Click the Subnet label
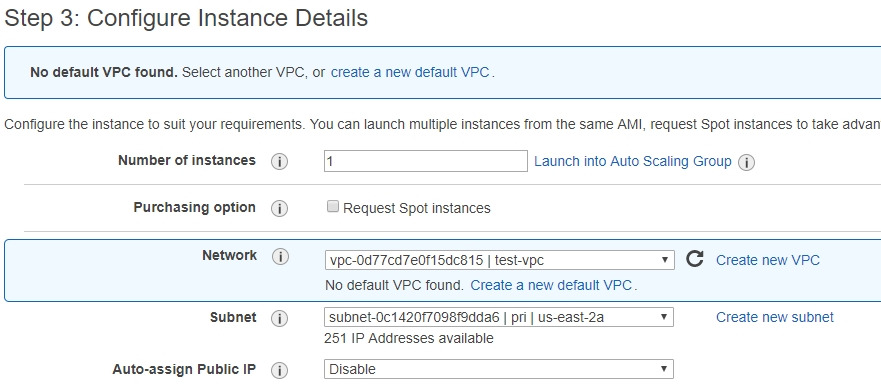The width and height of the screenshot is (881, 389). tap(233, 317)
